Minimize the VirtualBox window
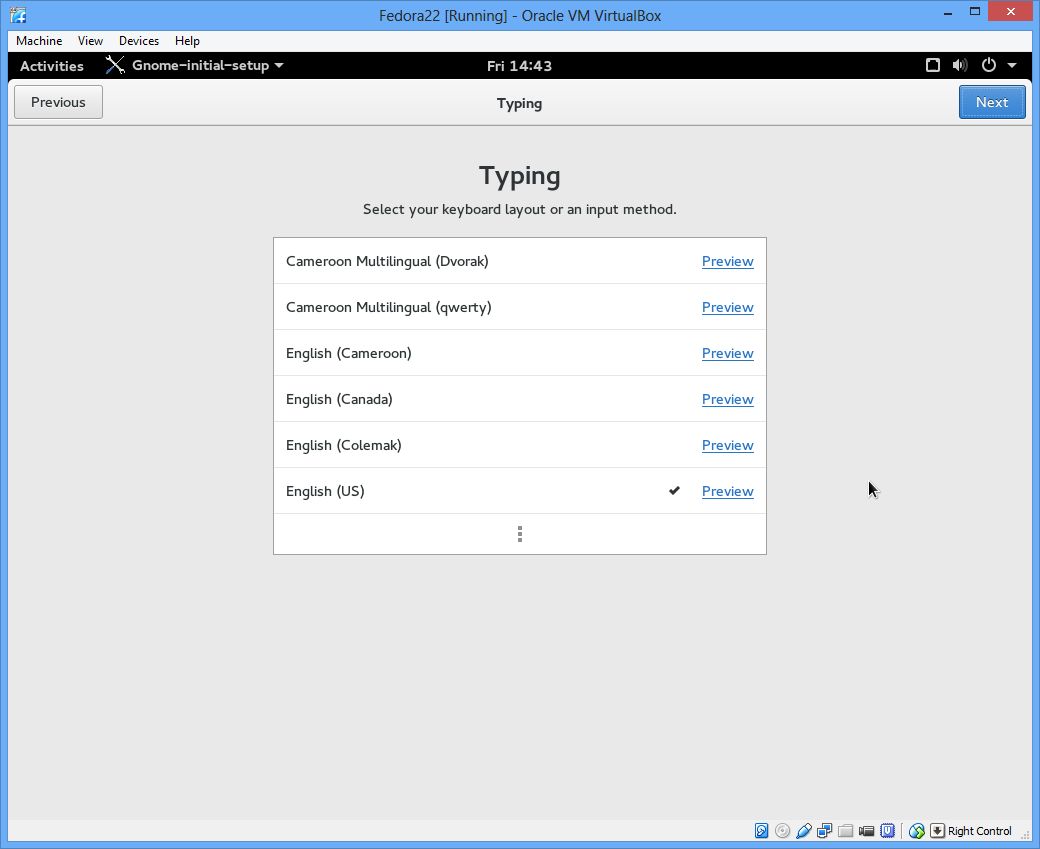Viewport: 1040px width, 849px height. click(x=948, y=13)
